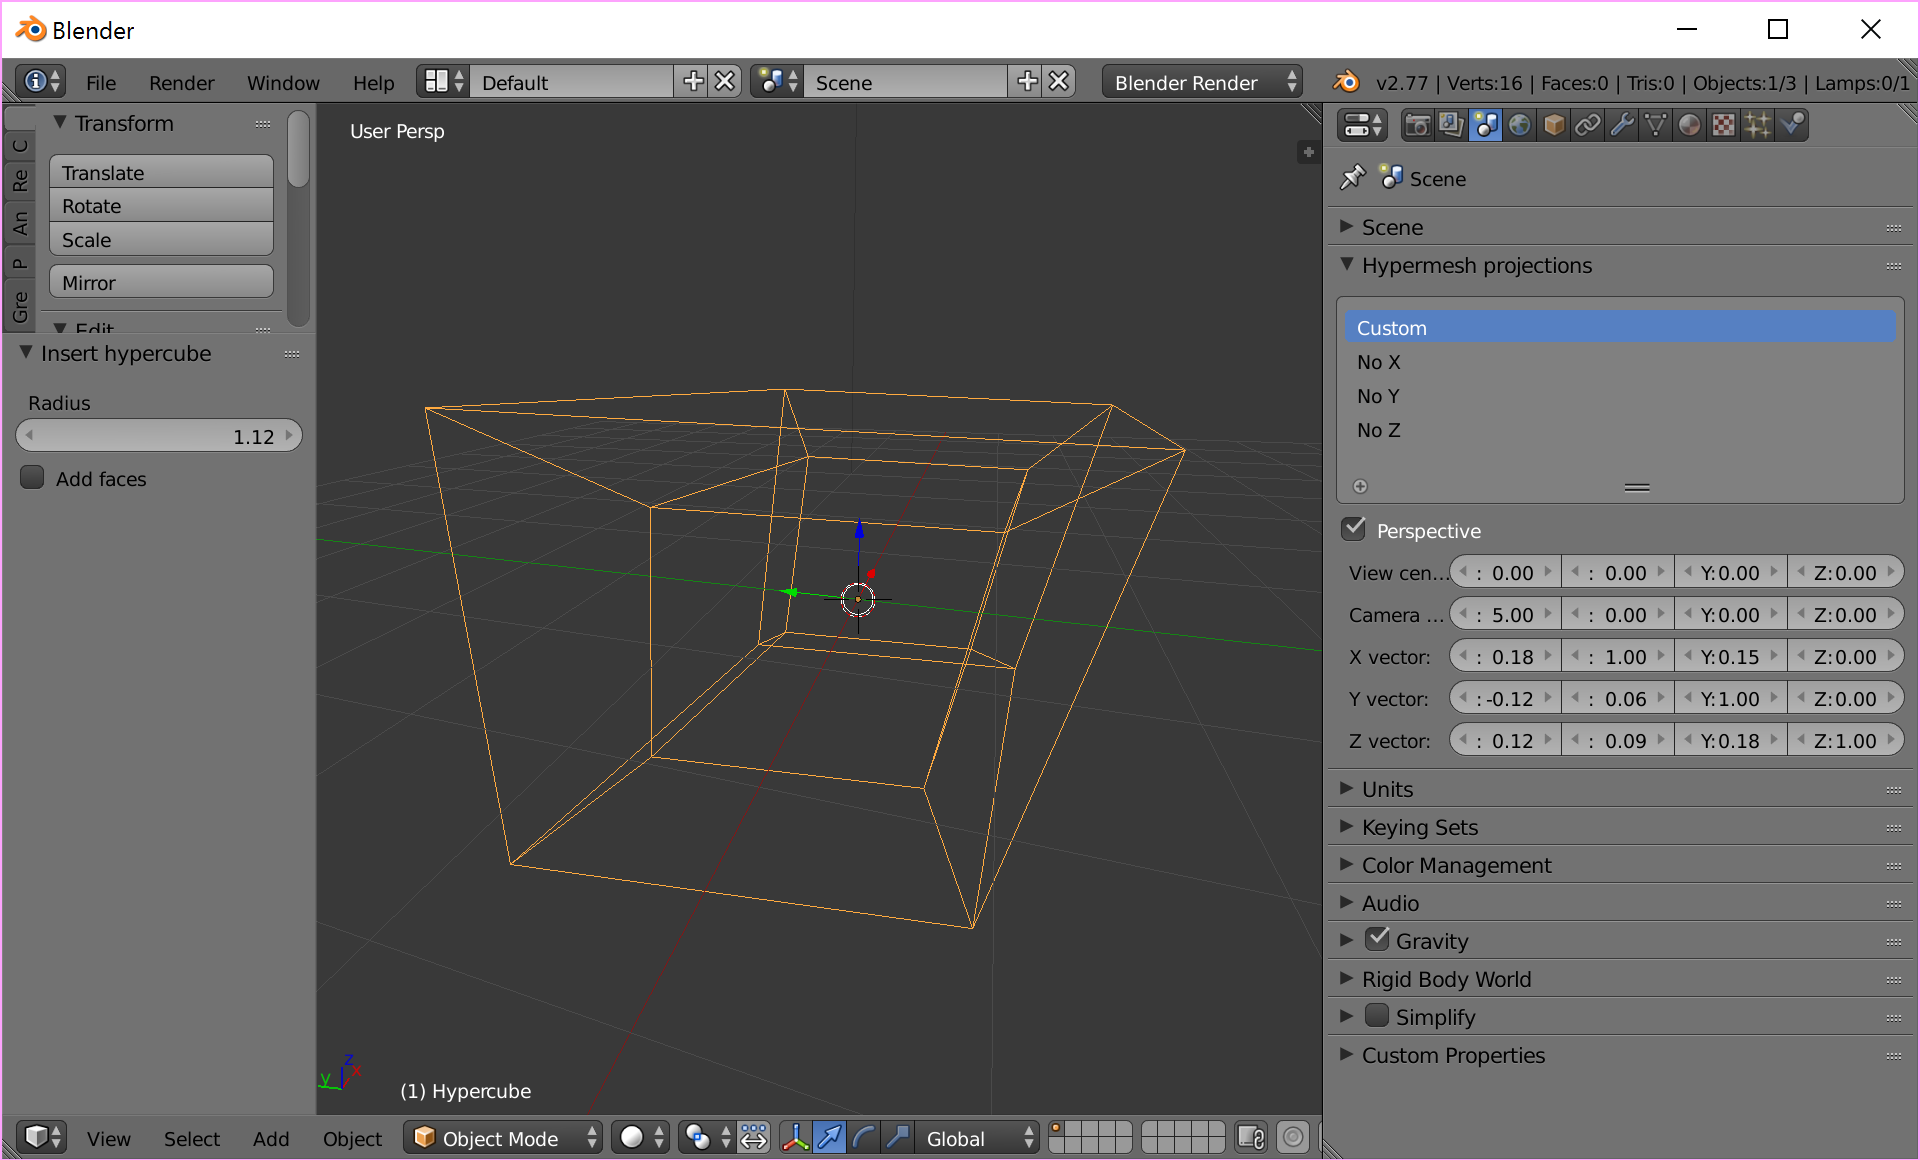This screenshot has height=1160, width=1920.
Task: Open the Modifiers wrench tab
Action: tap(1622, 126)
